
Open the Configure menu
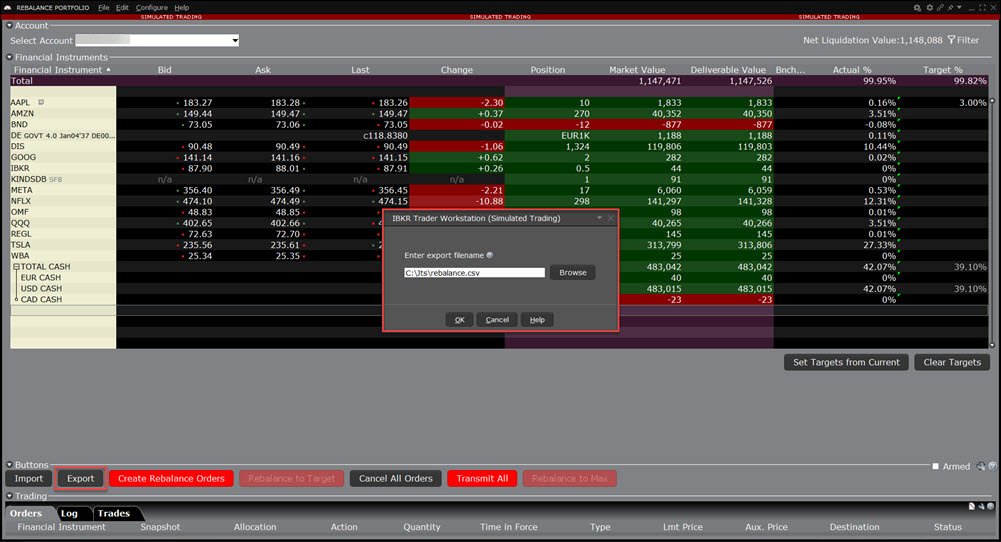(151, 8)
